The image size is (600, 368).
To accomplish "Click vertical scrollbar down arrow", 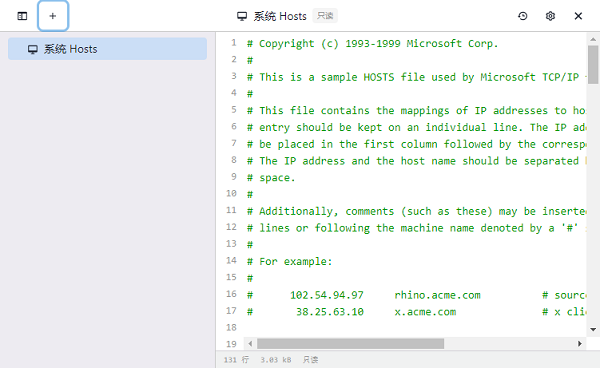I will tap(593, 329).
